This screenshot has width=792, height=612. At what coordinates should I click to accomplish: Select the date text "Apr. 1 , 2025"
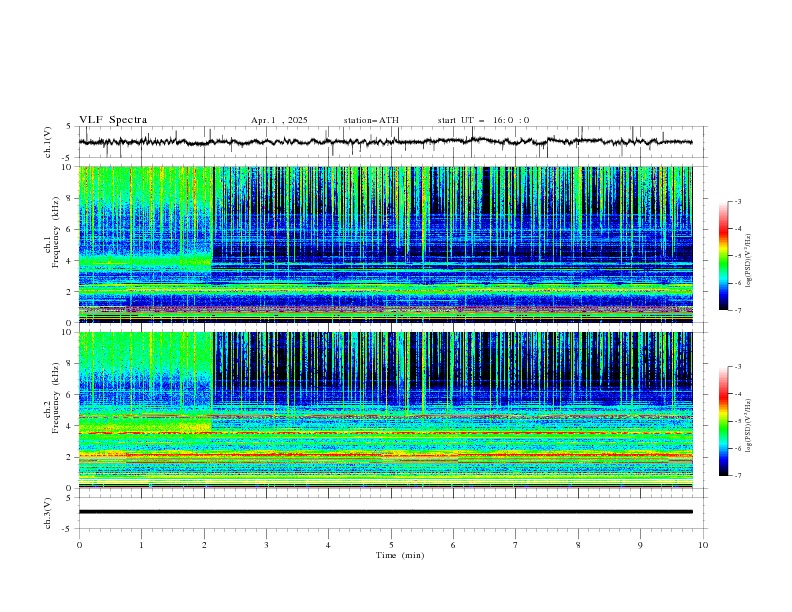point(279,120)
